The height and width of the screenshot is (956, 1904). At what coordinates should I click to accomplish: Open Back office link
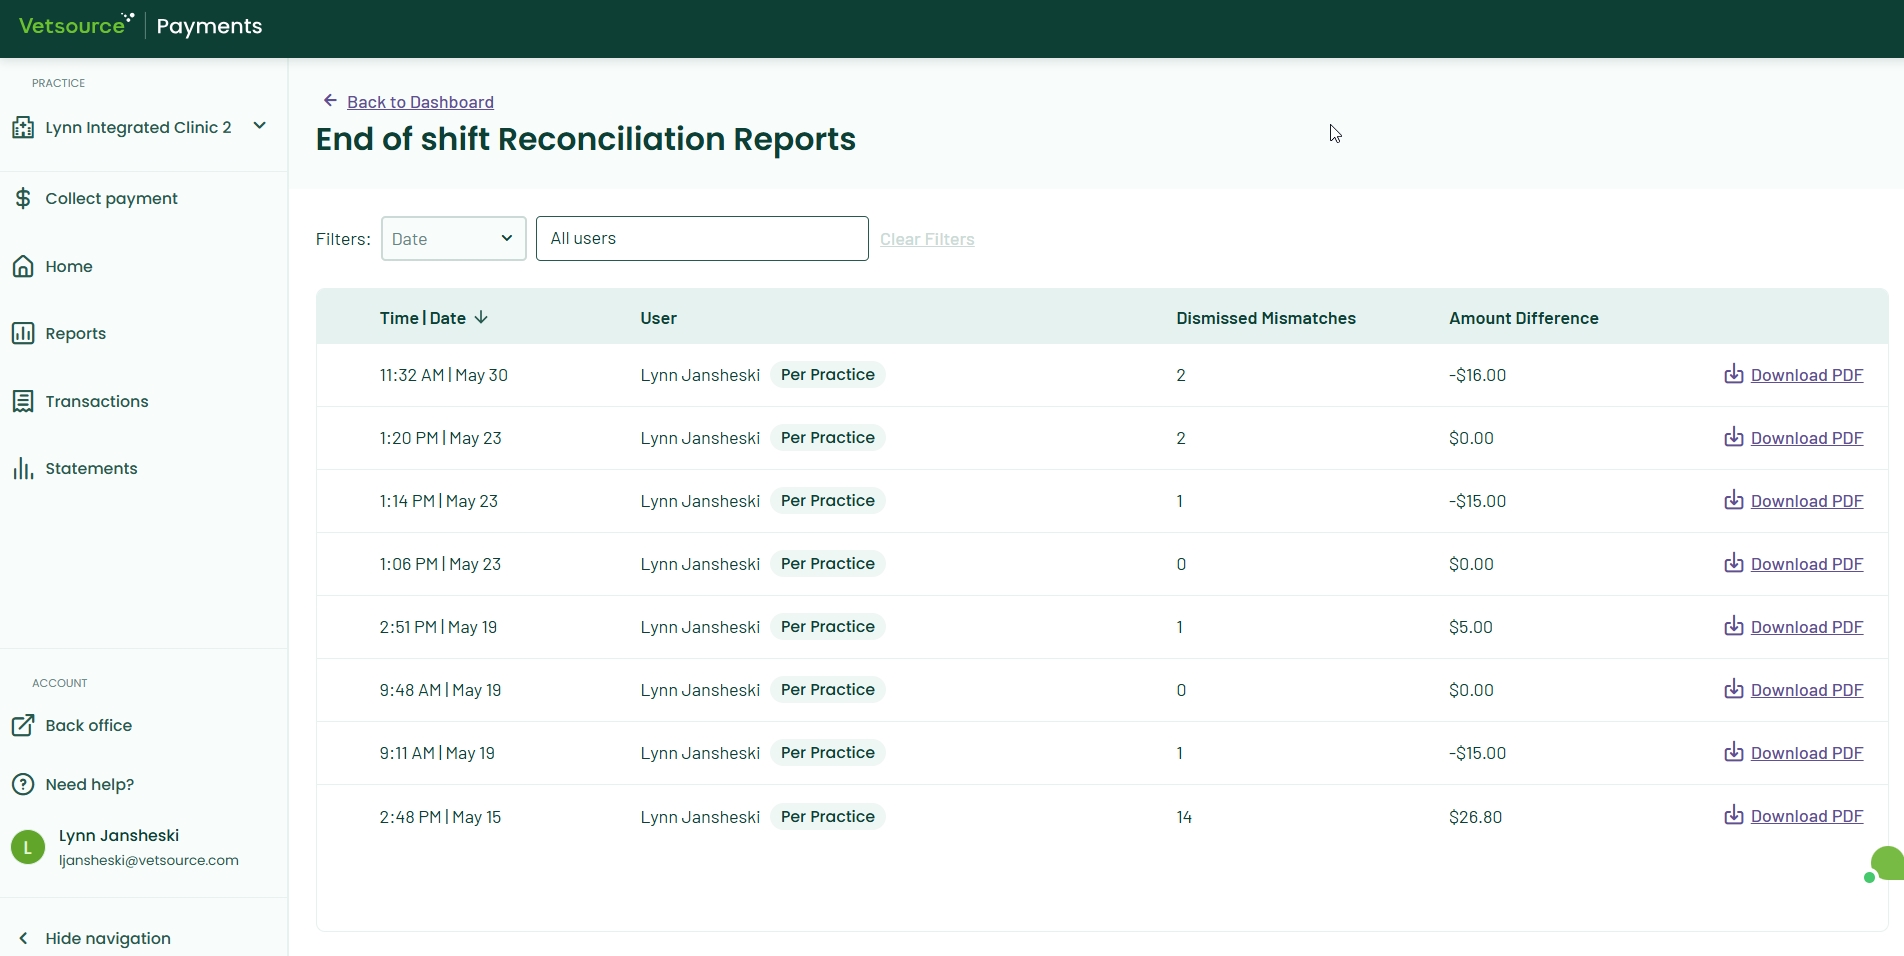[x=88, y=725]
